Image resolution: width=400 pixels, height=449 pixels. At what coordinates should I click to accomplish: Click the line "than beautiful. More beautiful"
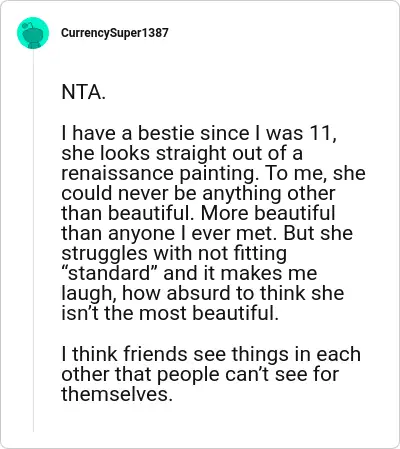point(198,213)
